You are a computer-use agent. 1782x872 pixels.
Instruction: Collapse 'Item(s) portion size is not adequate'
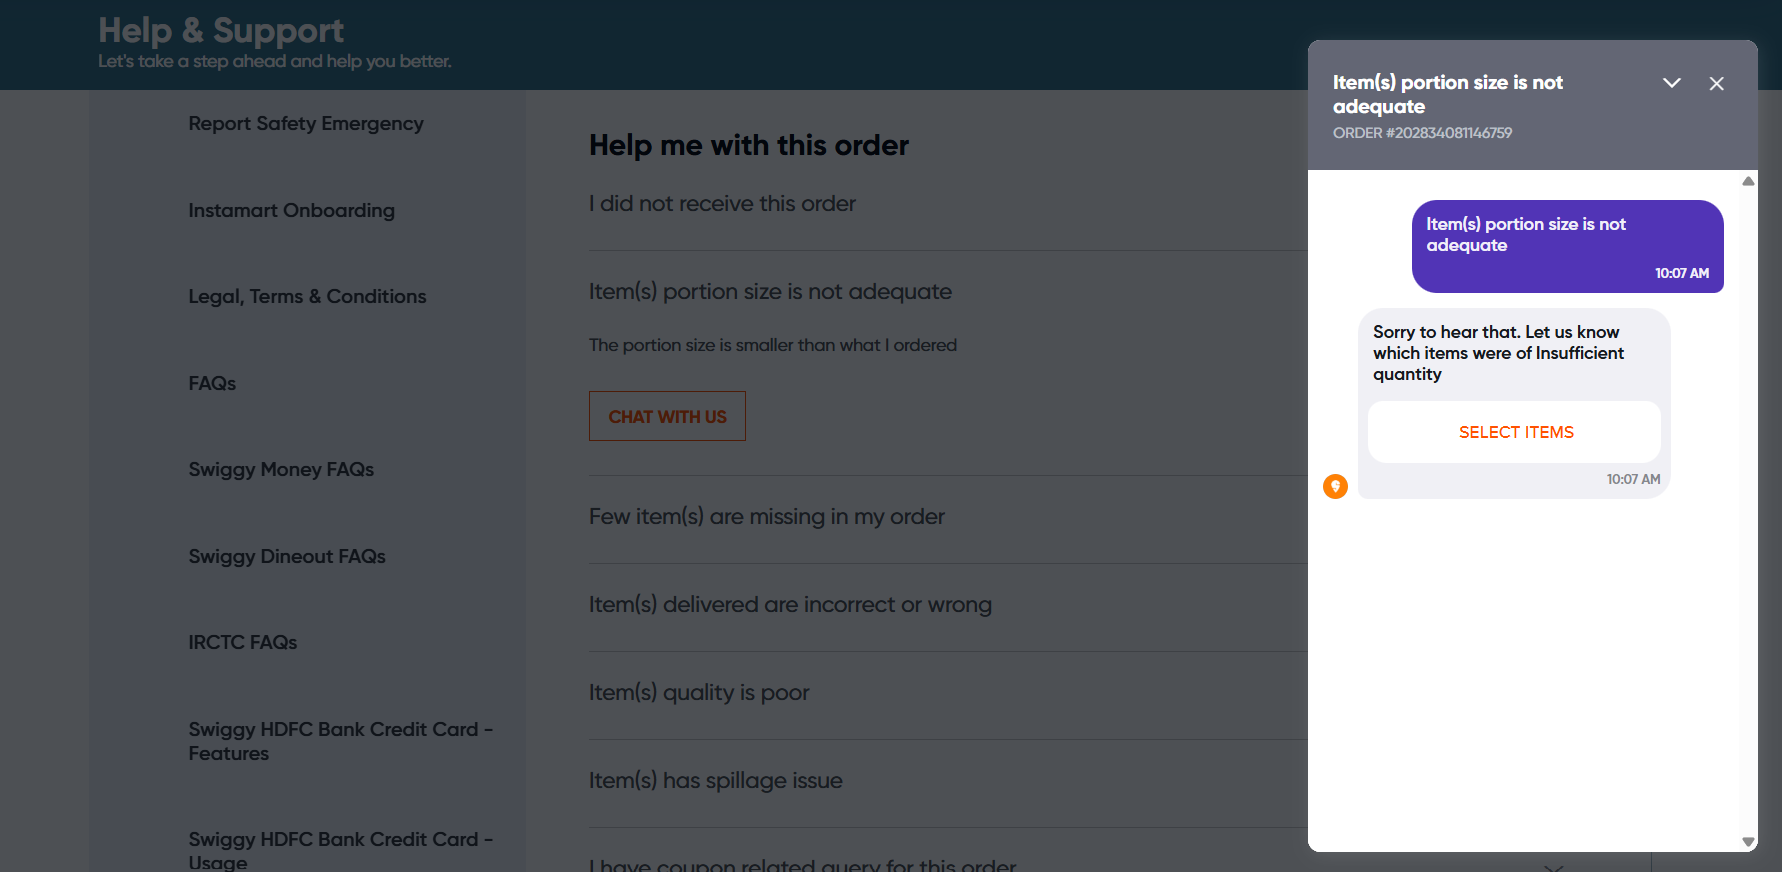pos(769,292)
